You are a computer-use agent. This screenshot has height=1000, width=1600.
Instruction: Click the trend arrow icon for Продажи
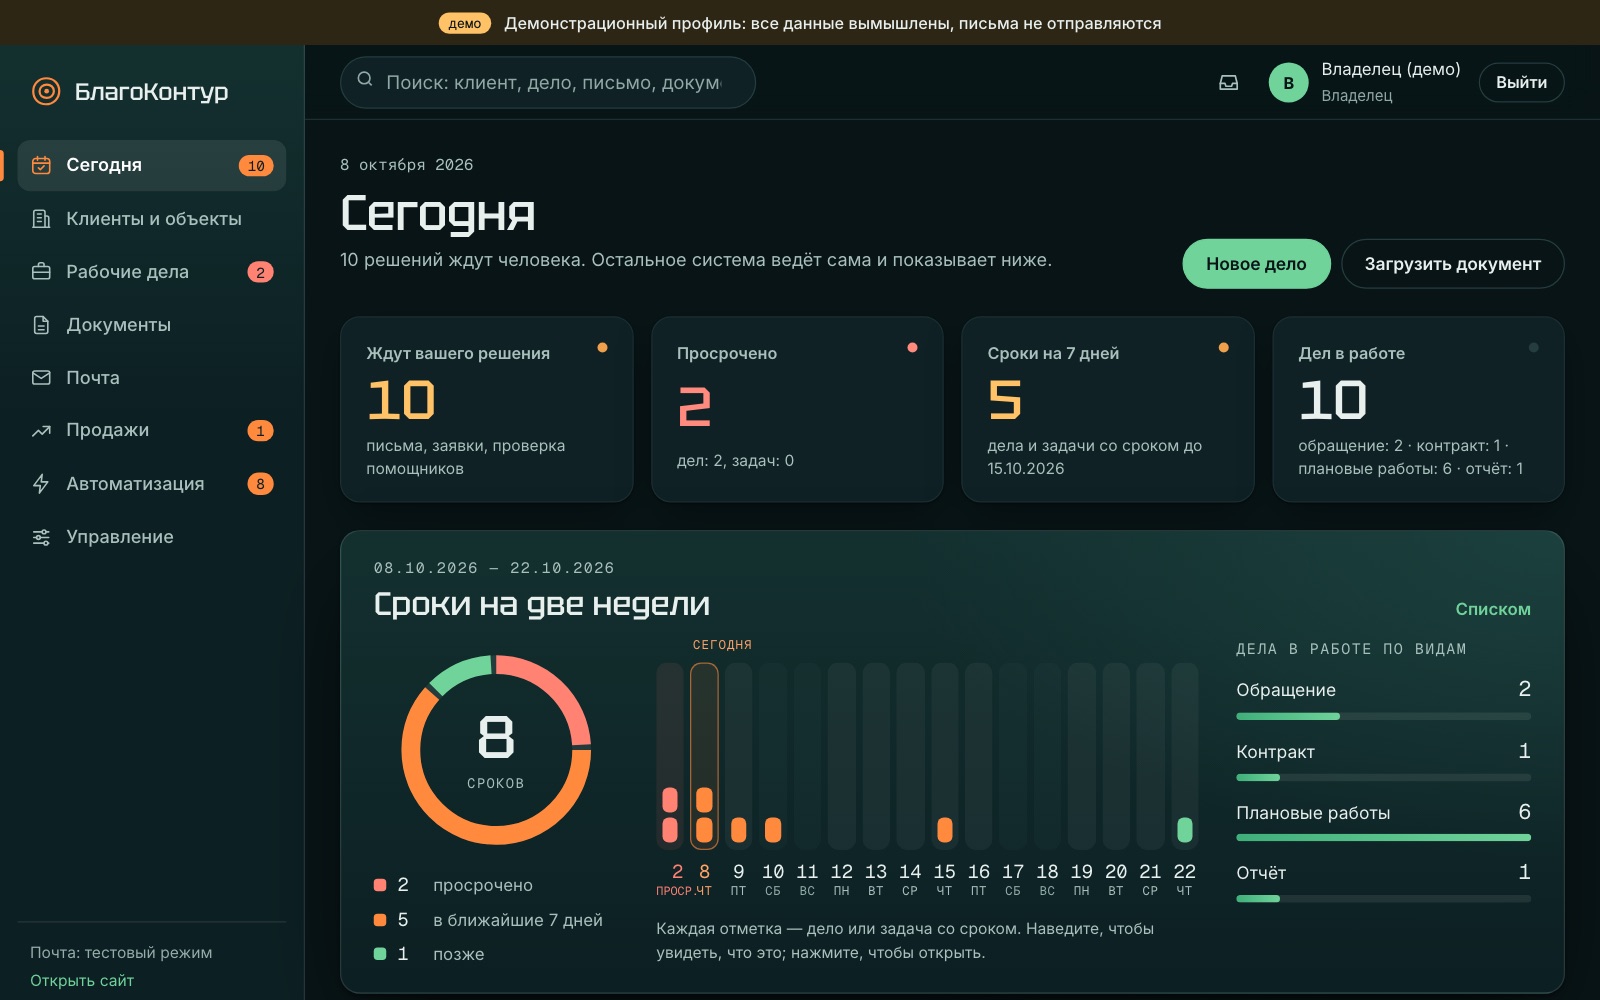[x=41, y=430]
